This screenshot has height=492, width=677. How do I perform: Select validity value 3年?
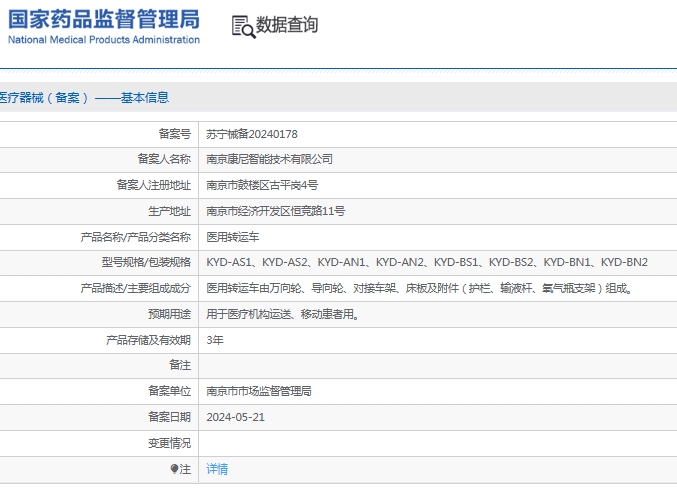tap(215, 340)
